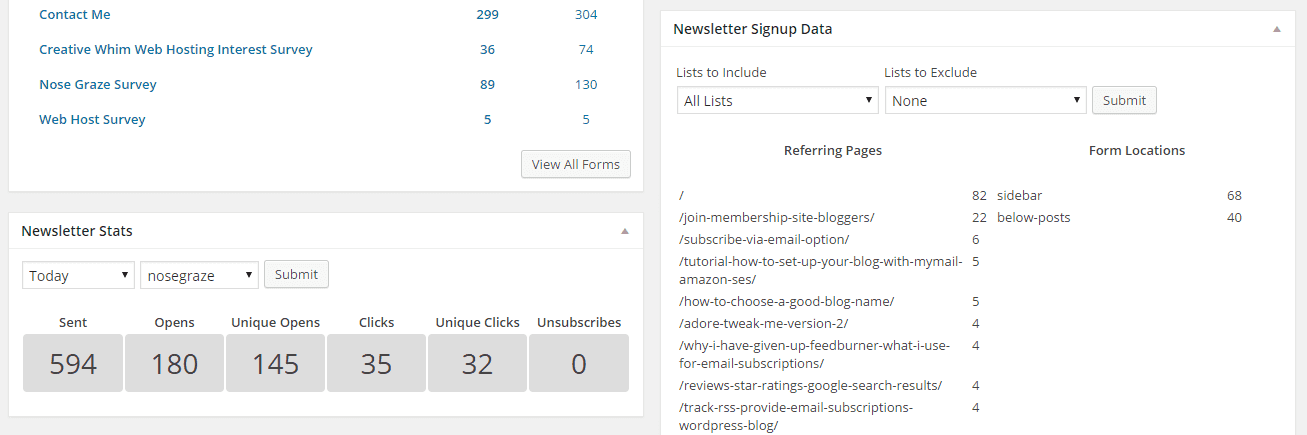This screenshot has width=1307, height=435.
Task: Collapse the Newsletter Stats panel
Action: (625, 231)
